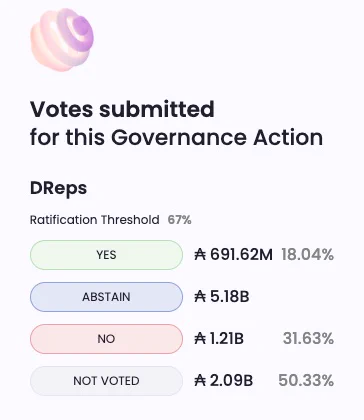Click the 18.04% YES percentage
The height and width of the screenshot is (420, 364).
[x=307, y=255]
